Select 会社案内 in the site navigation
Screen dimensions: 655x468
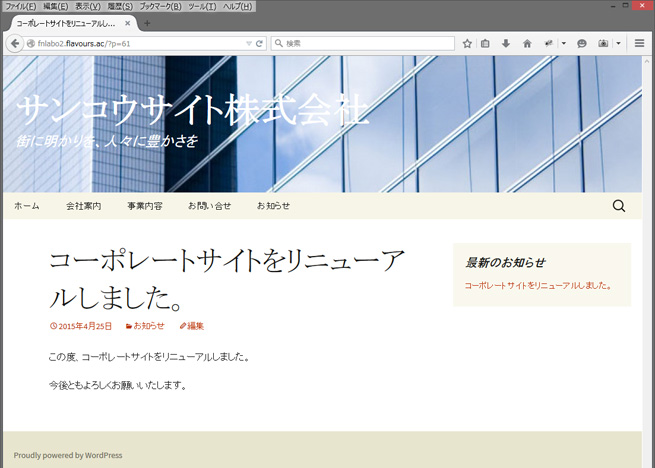83,206
